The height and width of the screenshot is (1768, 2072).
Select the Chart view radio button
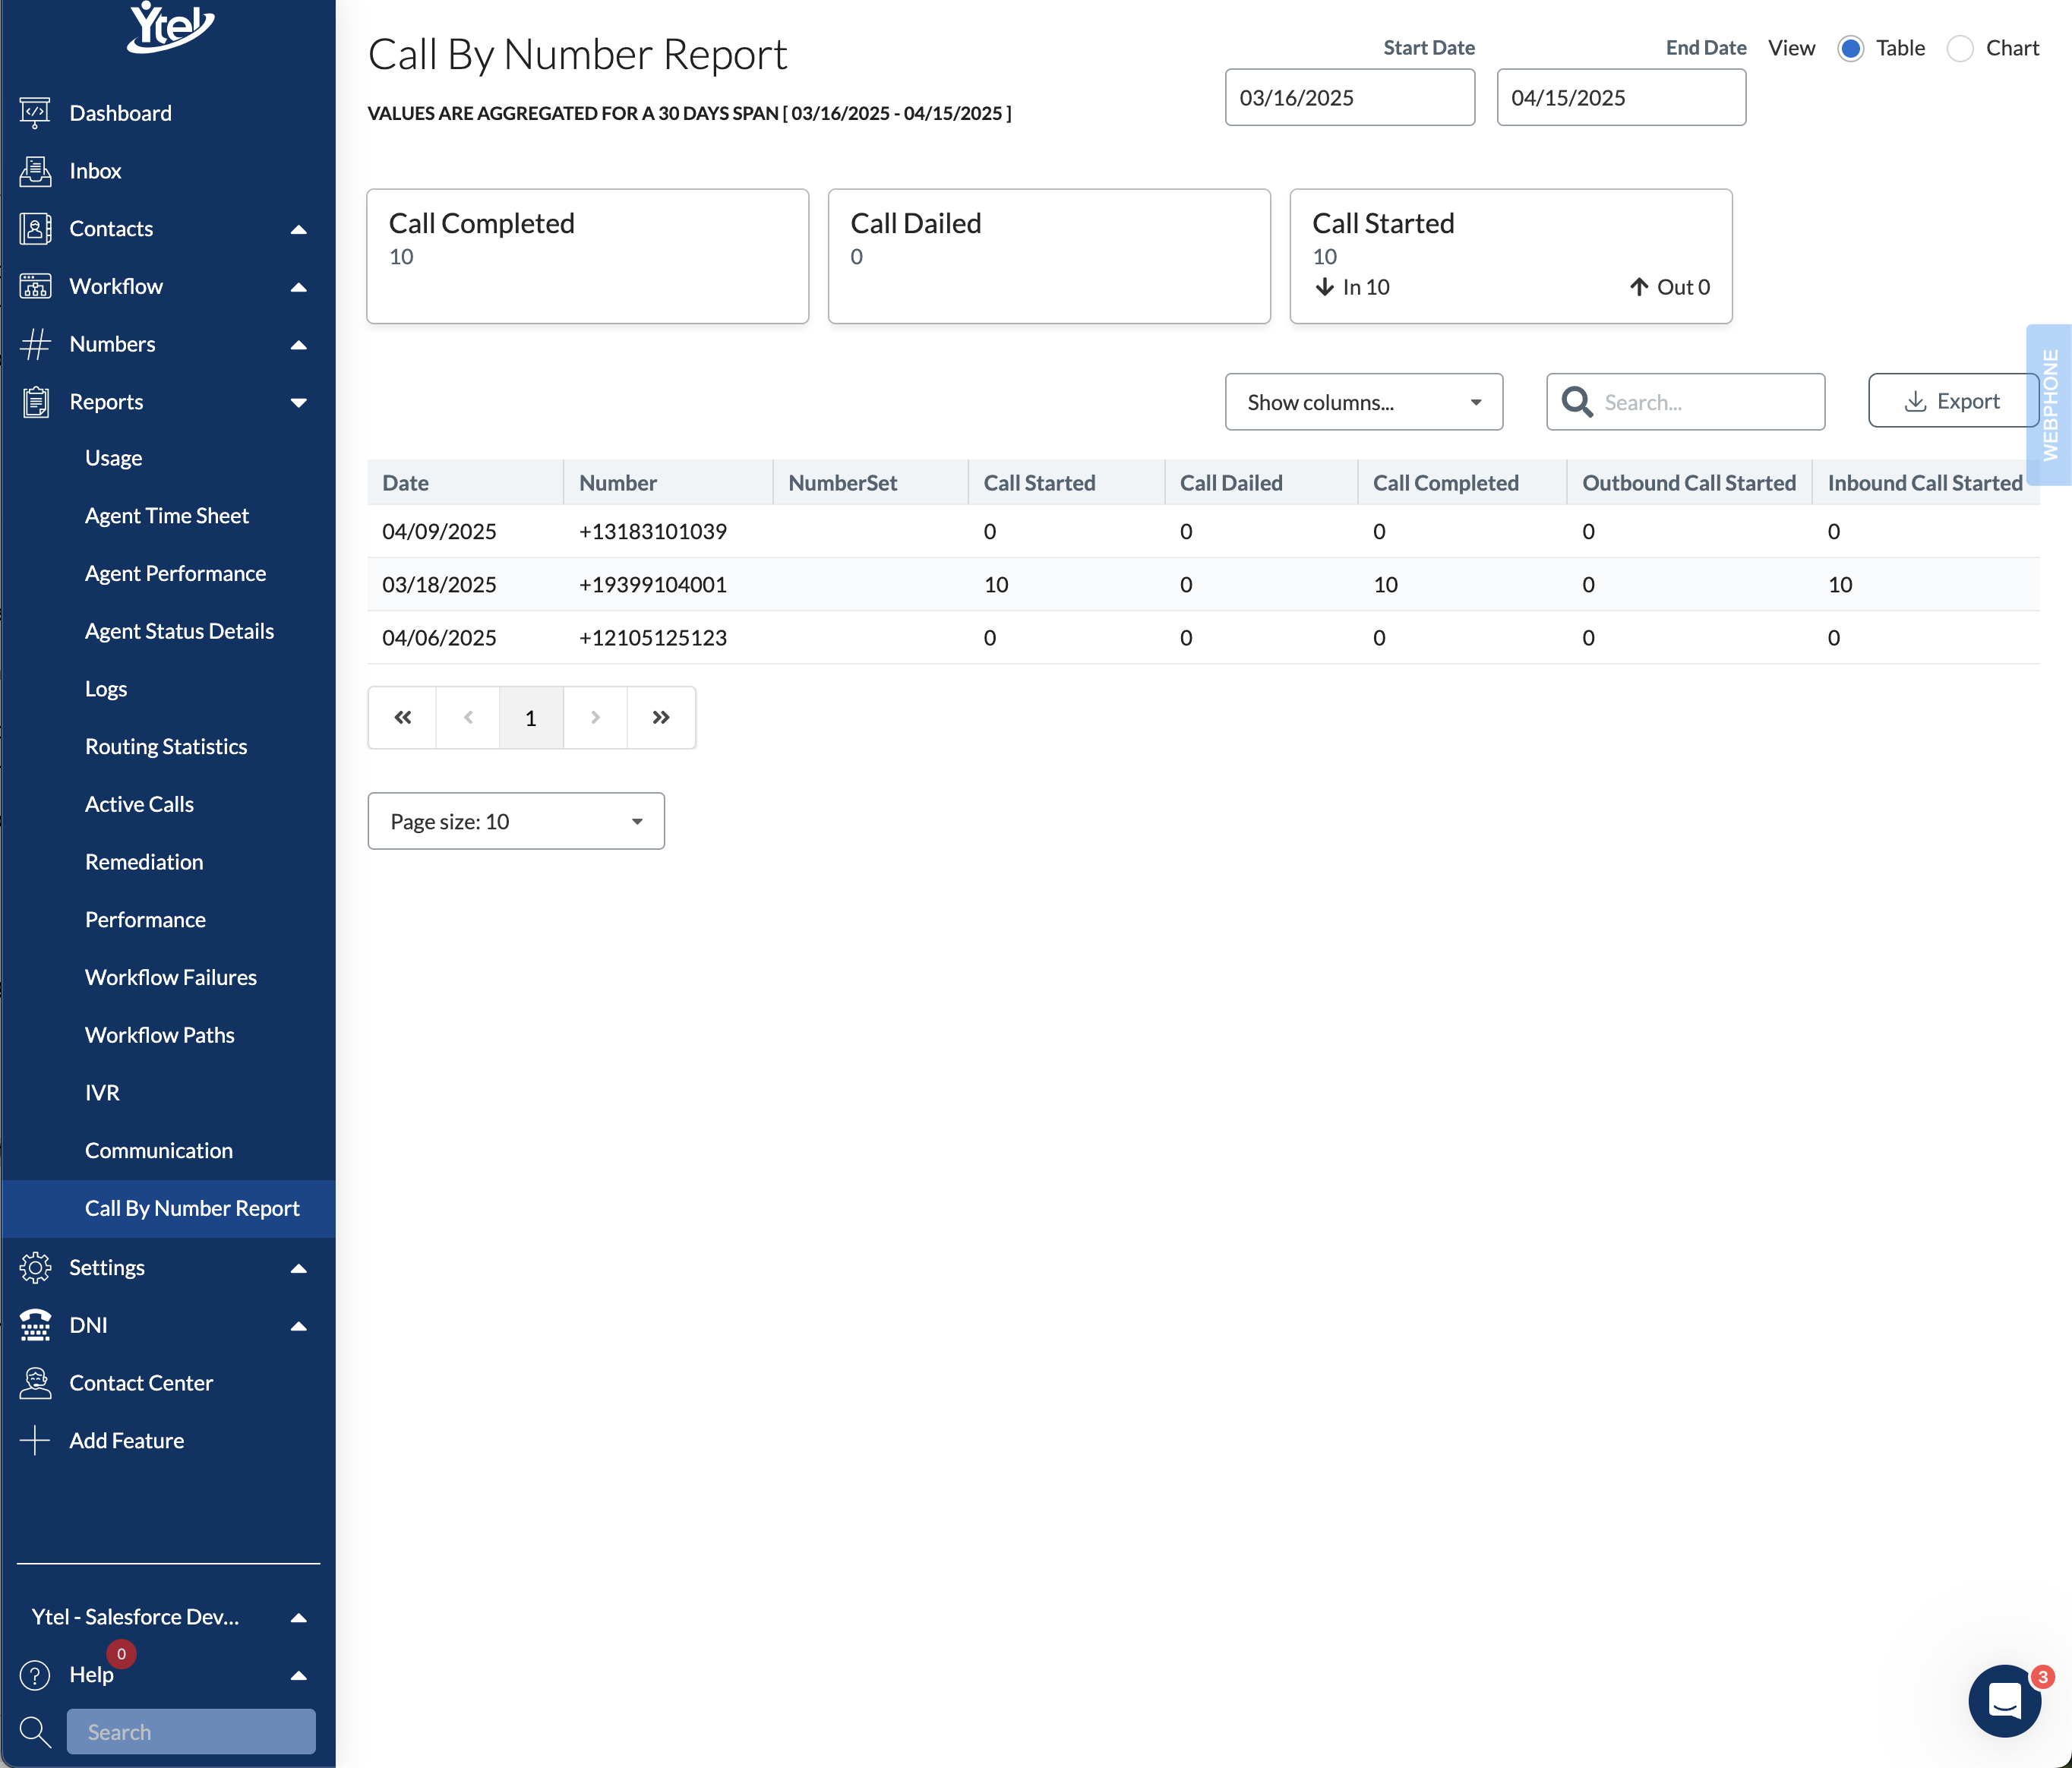pos(1960,48)
